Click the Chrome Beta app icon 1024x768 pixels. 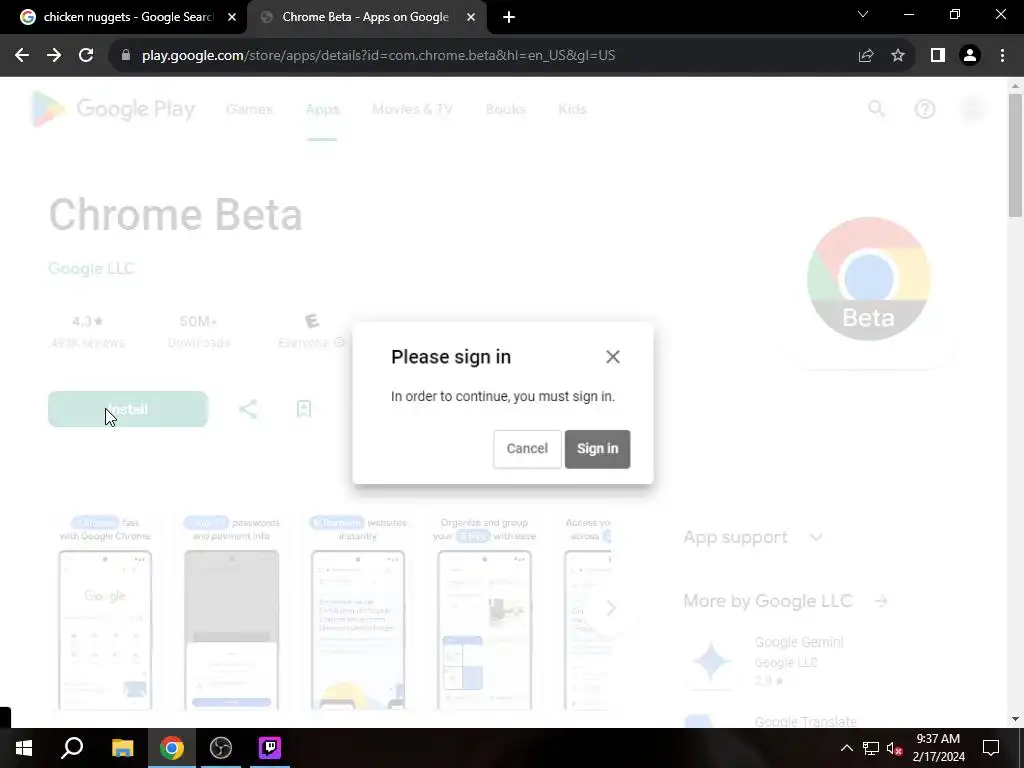(x=869, y=279)
